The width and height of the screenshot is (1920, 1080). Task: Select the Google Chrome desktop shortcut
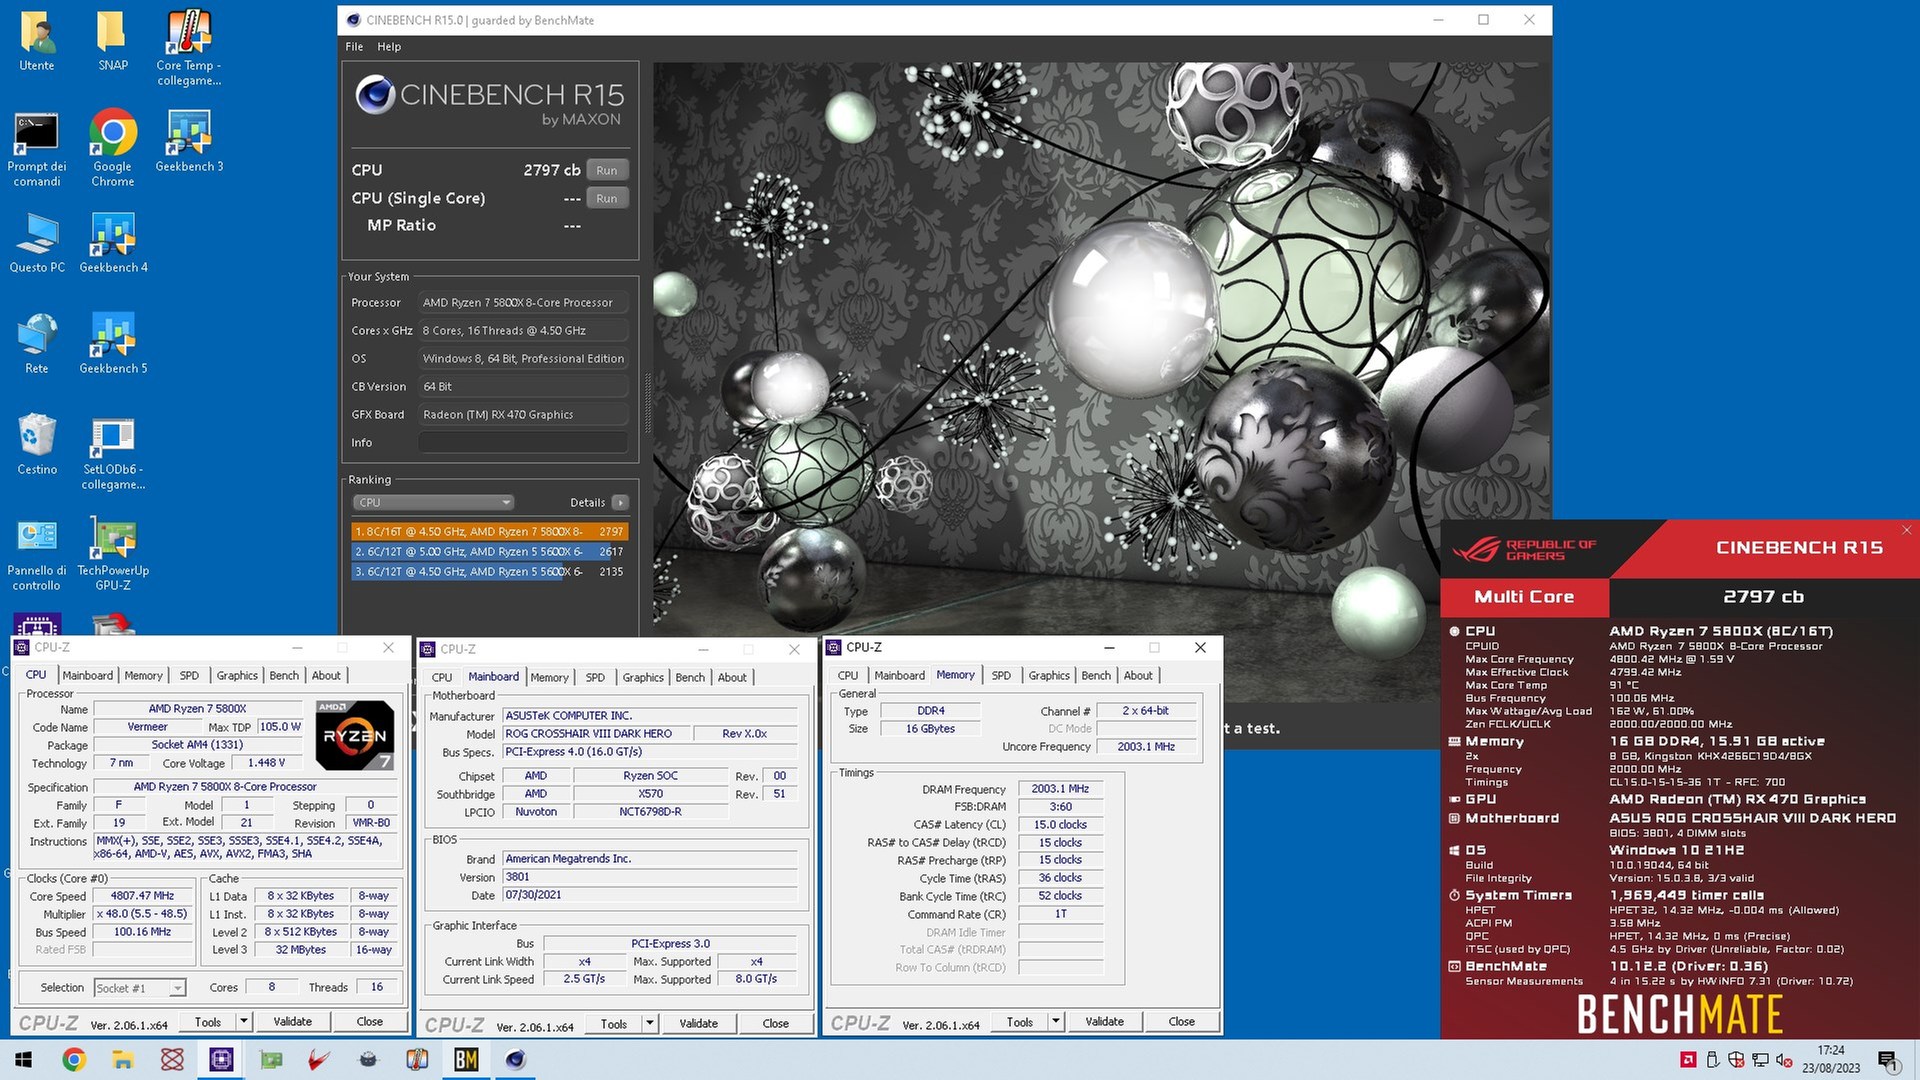(x=113, y=149)
